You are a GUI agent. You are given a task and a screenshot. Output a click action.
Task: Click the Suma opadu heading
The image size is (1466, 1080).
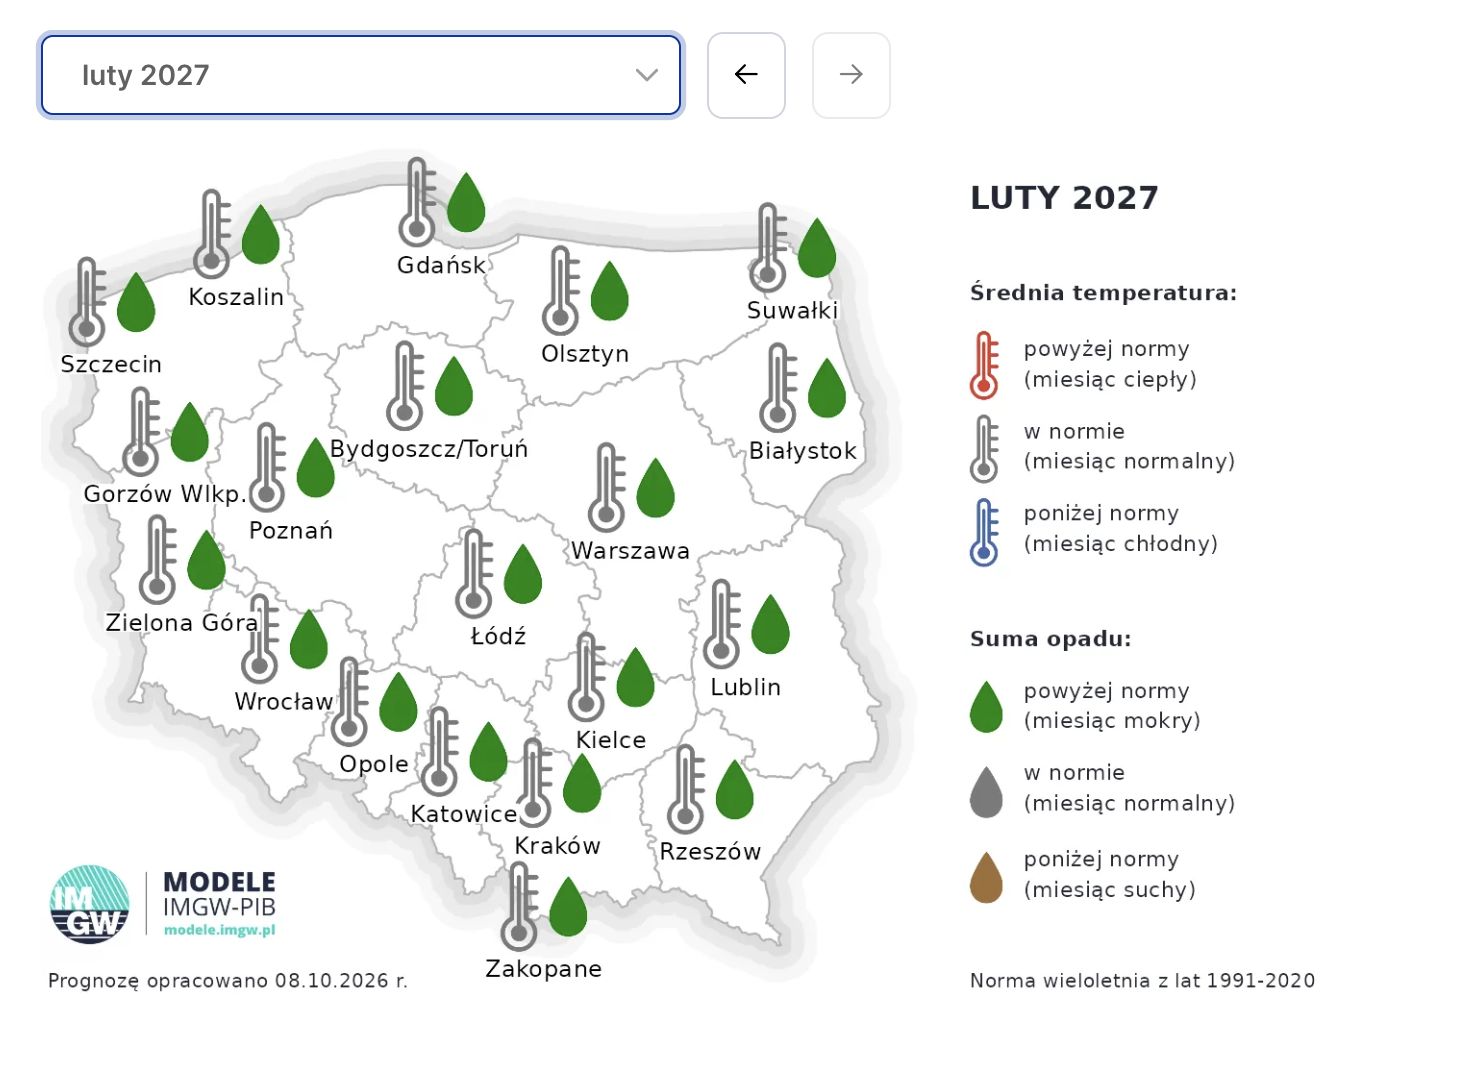(1051, 639)
